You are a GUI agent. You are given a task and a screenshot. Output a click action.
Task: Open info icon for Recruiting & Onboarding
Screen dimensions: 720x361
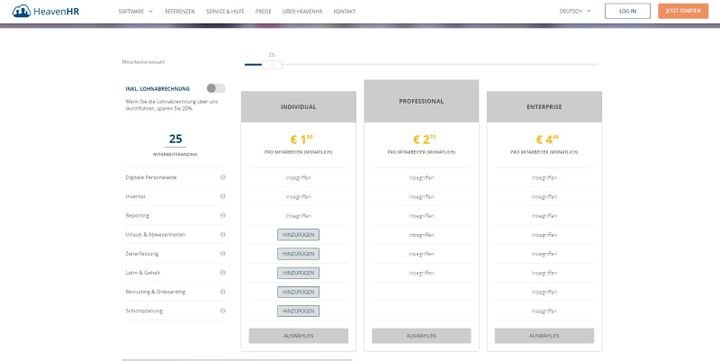[x=223, y=292]
